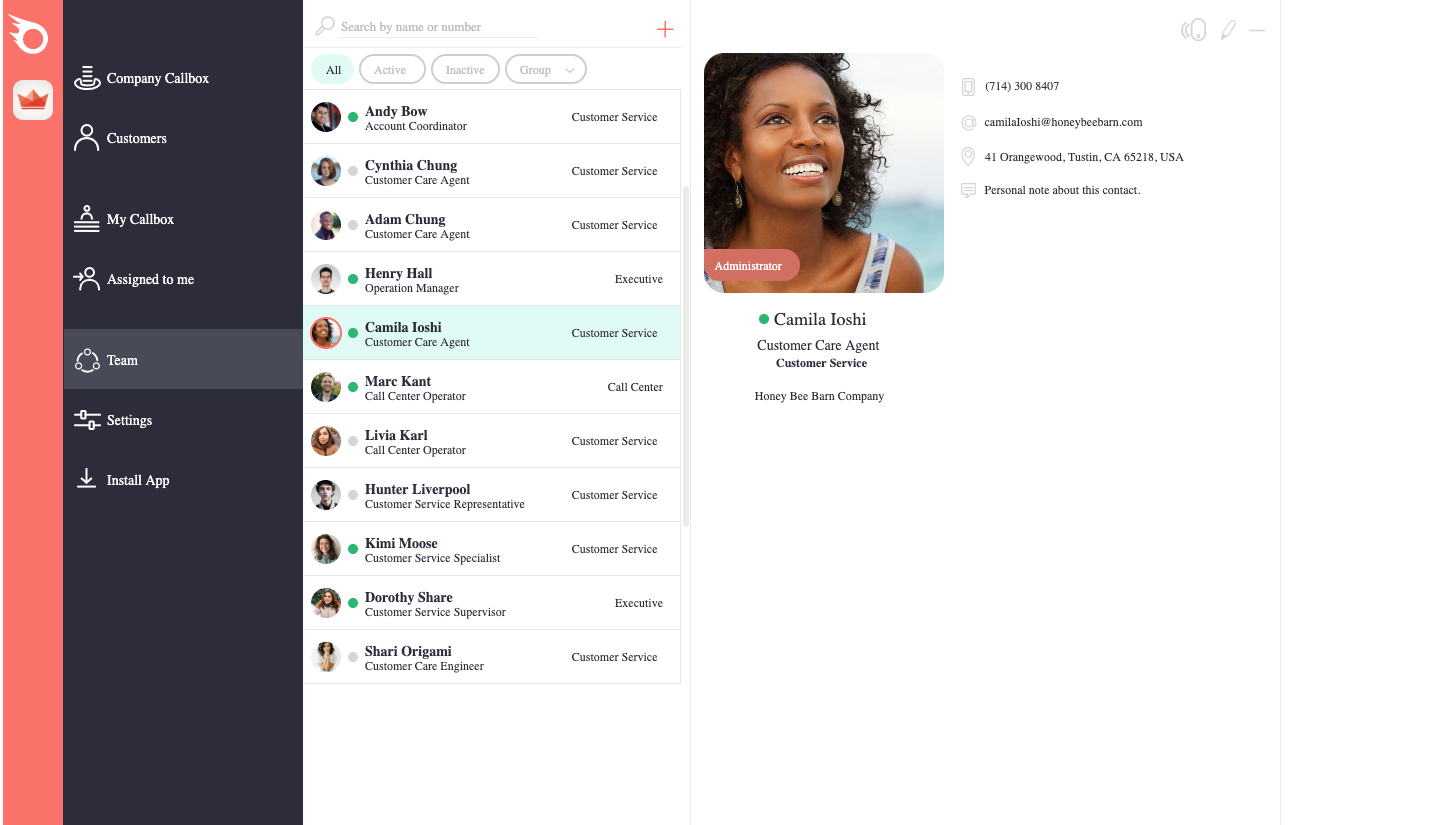The width and height of the screenshot is (1448, 825).
Task: Add a new team member with plus icon
Action: click(x=665, y=29)
